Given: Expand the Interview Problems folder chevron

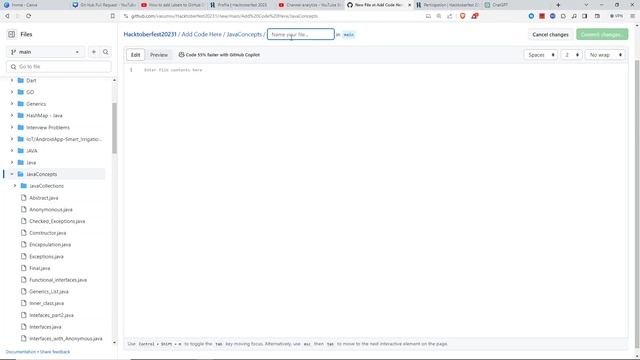Looking at the screenshot, I should 12,127.
